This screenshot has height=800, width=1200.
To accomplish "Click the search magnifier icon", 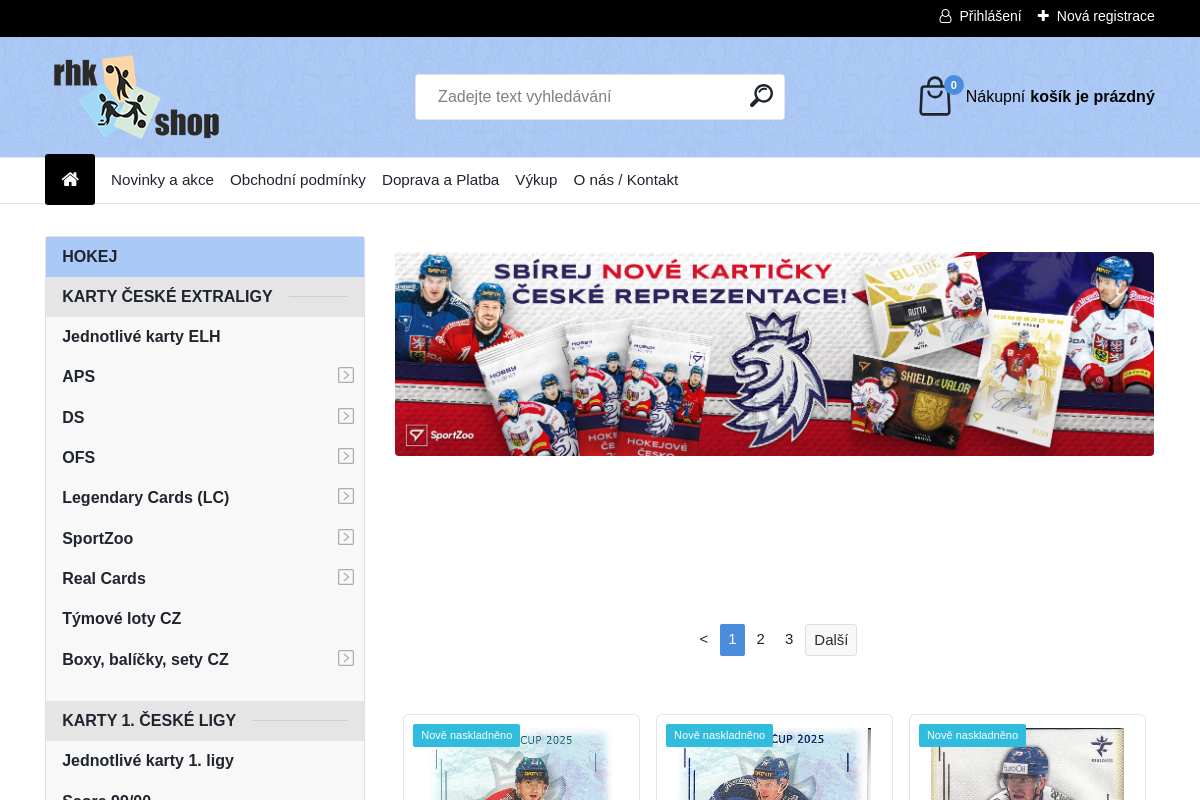I will pyautogui.click(x=761, y=96).
